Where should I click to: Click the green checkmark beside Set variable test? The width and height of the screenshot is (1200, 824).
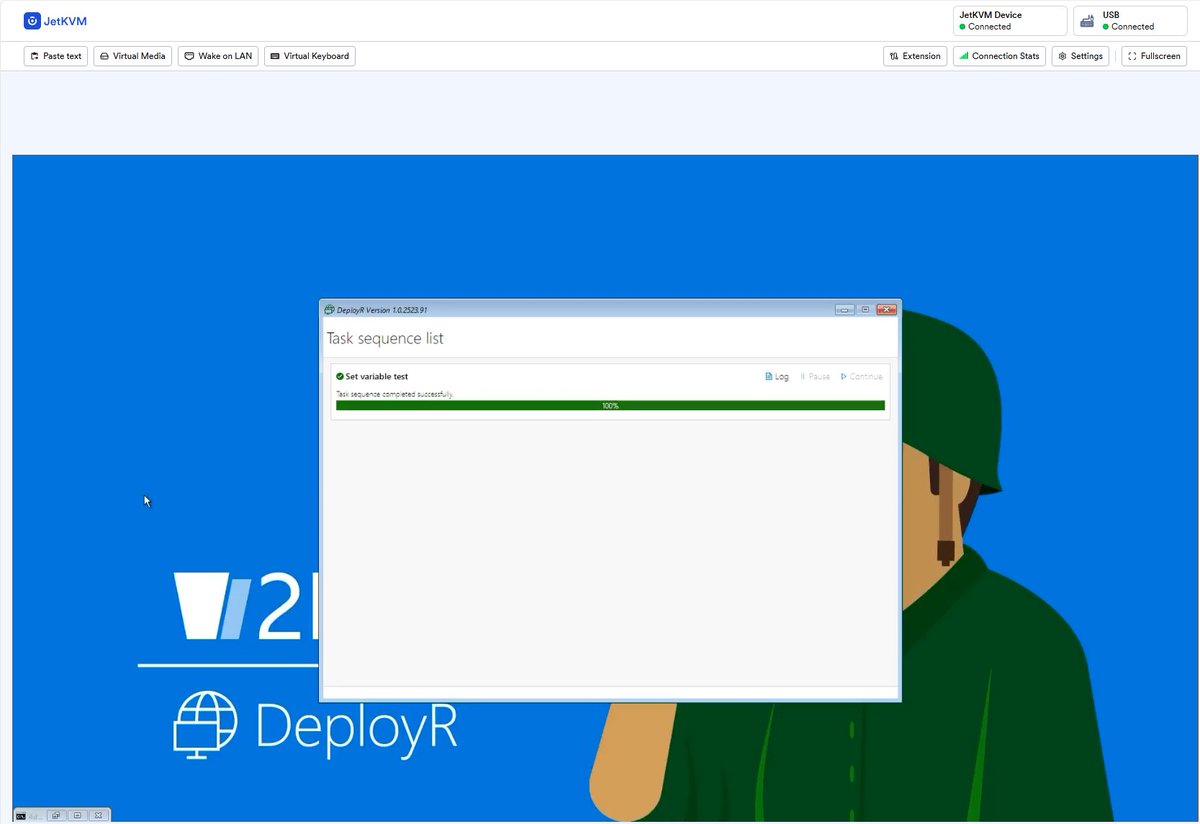pyautogui.click(x=340, y=376)
